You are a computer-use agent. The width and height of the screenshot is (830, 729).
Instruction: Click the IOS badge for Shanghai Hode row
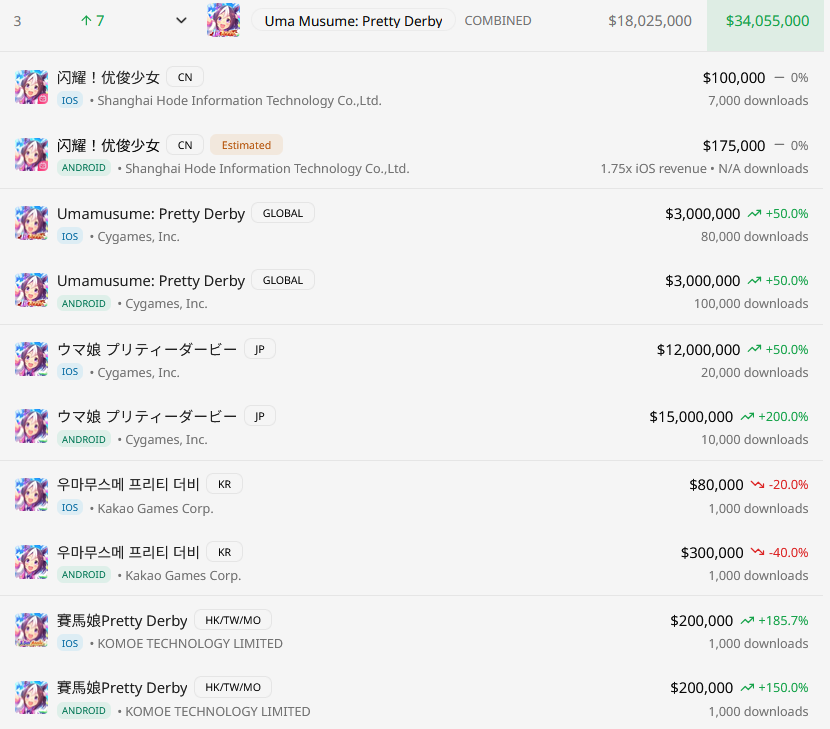pyautogui.click(x=70, y=101)
